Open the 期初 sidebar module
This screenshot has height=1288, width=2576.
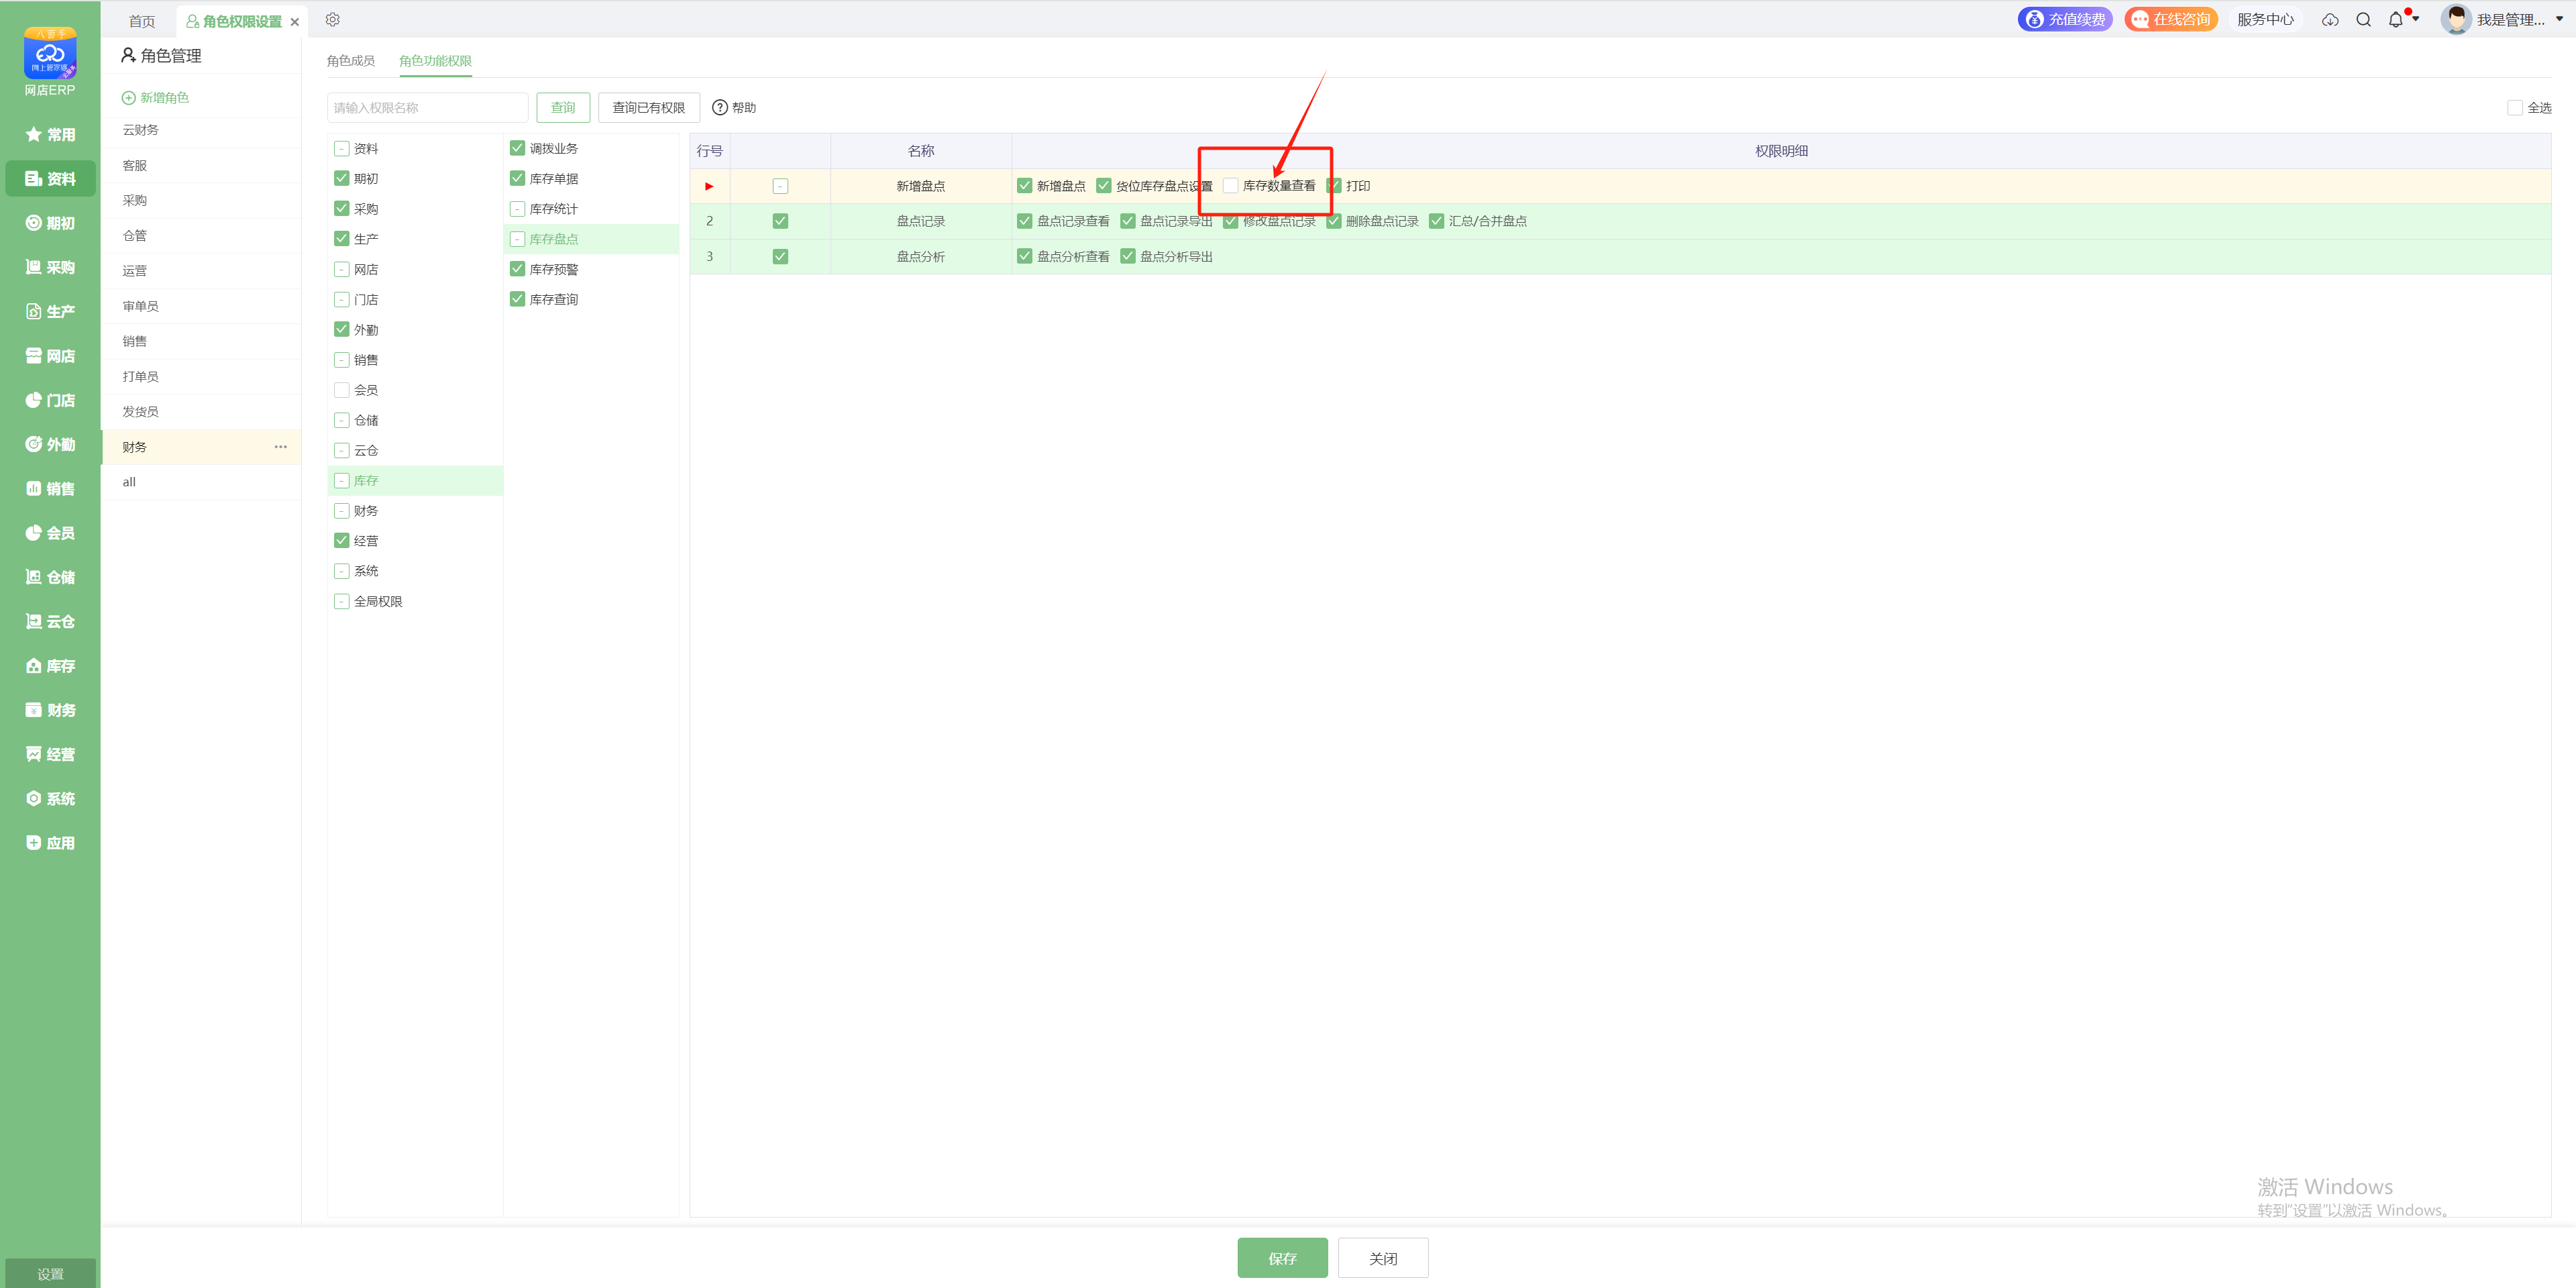click(x=50, y=223)
